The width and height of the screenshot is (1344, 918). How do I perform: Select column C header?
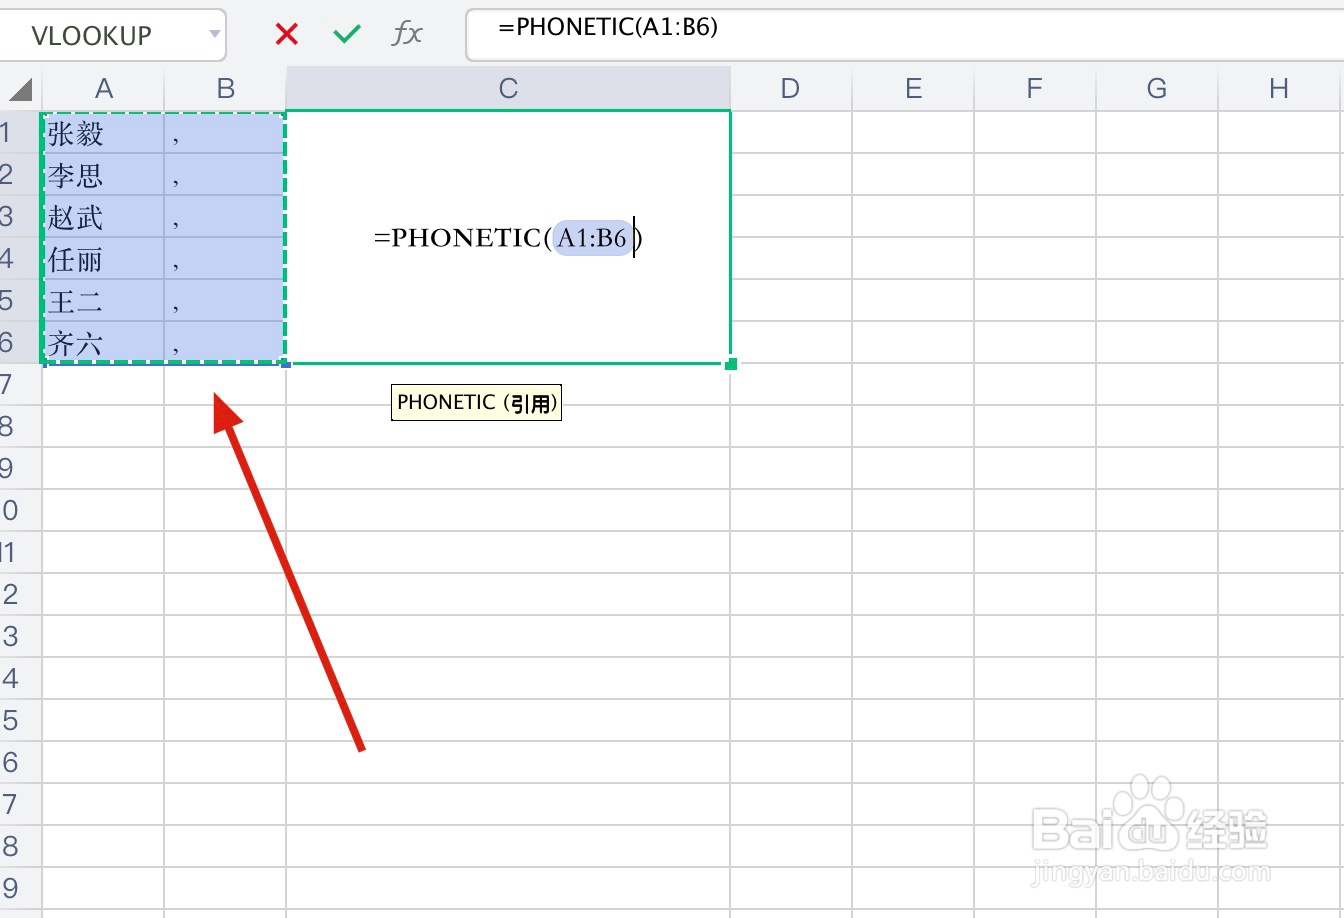(x=508, y=89)
